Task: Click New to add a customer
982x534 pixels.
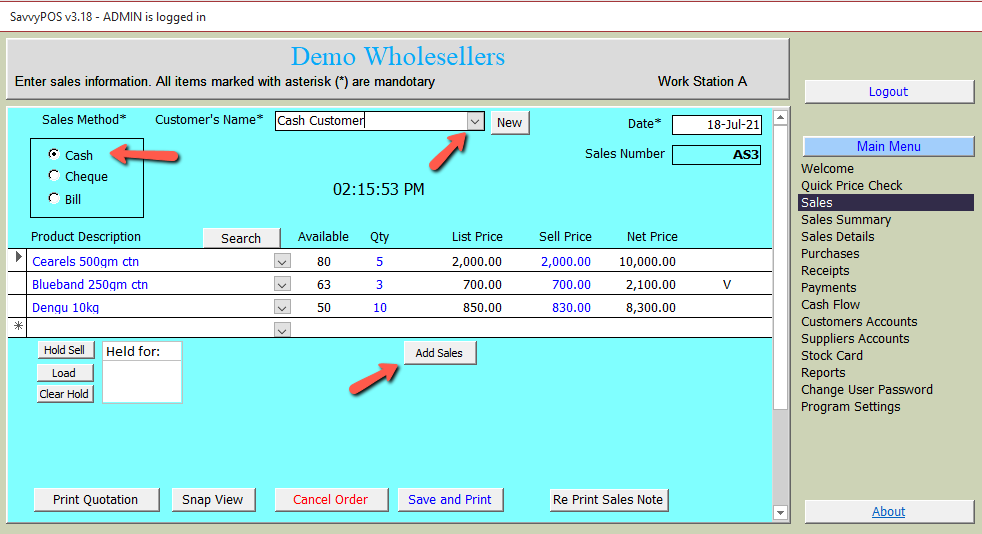Action: coord(509,122)
